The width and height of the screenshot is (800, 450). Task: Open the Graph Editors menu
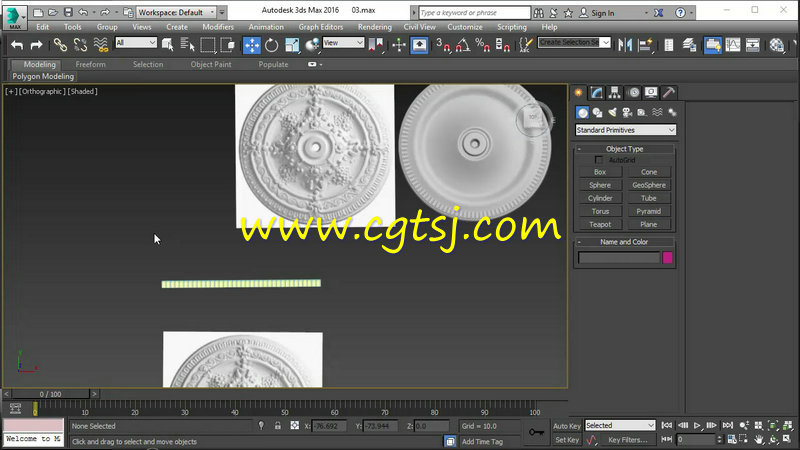click(320, 27)
